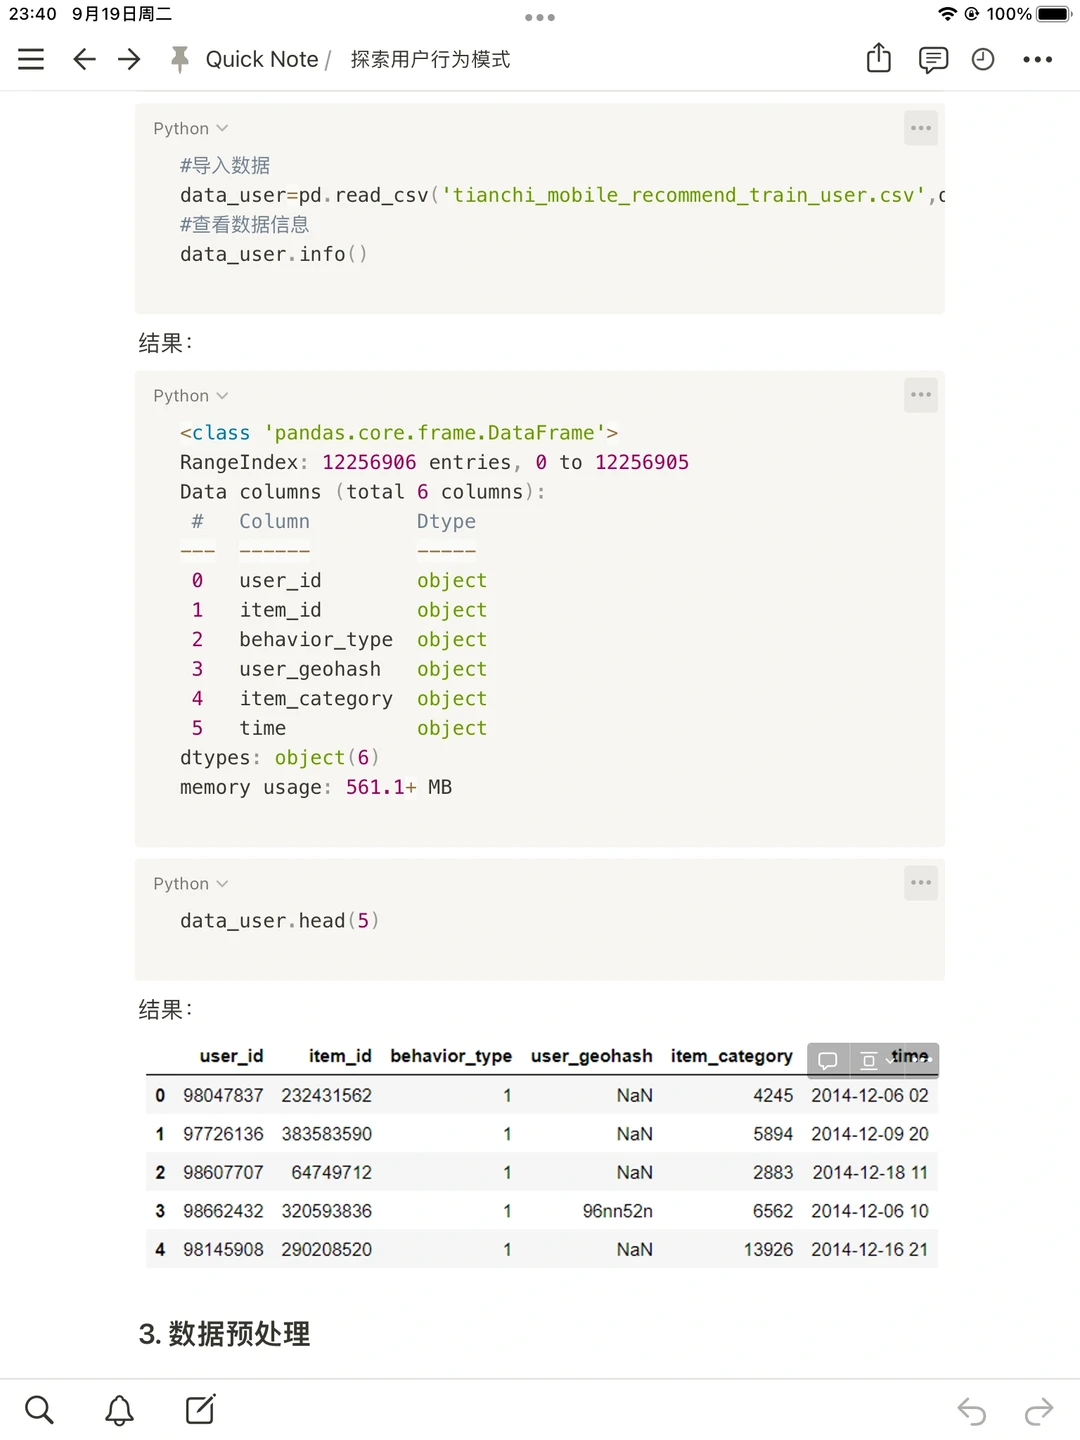
Task: Tap the item_id object row
Action: point(339,610)
